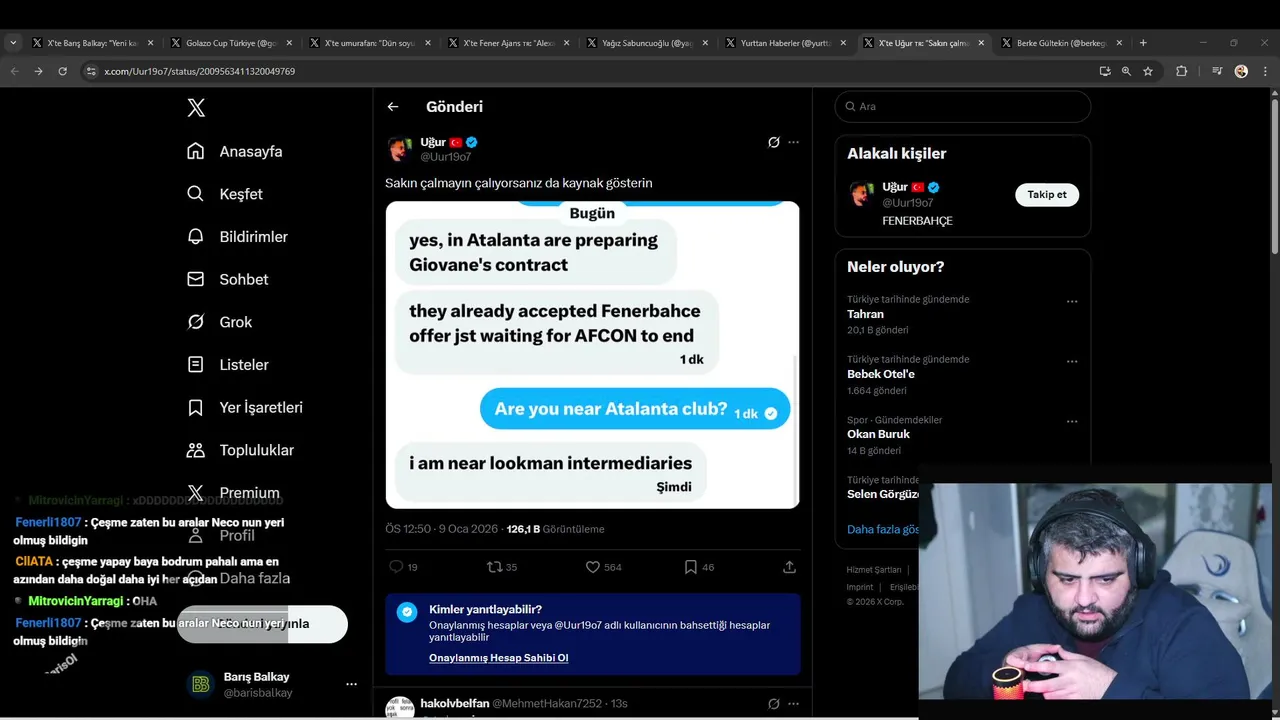
Task: Click the X logo in the sidebar
Action: pos(196,108)
